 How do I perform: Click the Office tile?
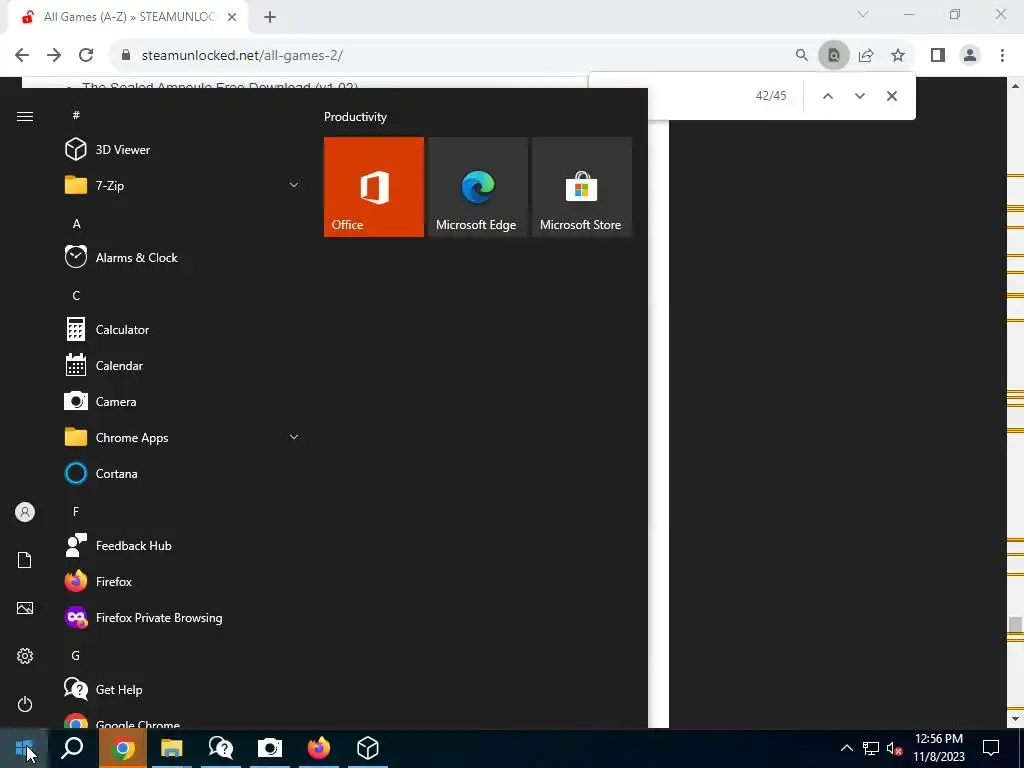pos(374,187)
